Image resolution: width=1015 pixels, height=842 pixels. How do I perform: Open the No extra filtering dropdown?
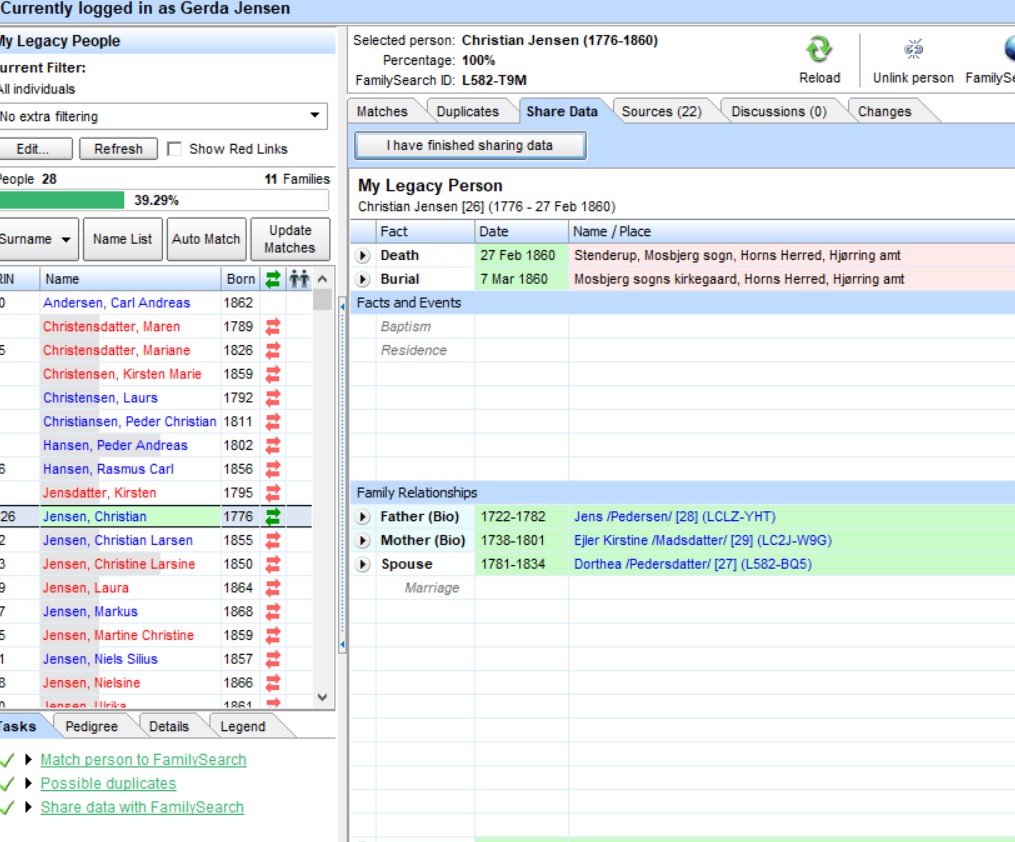pos(315,116)
